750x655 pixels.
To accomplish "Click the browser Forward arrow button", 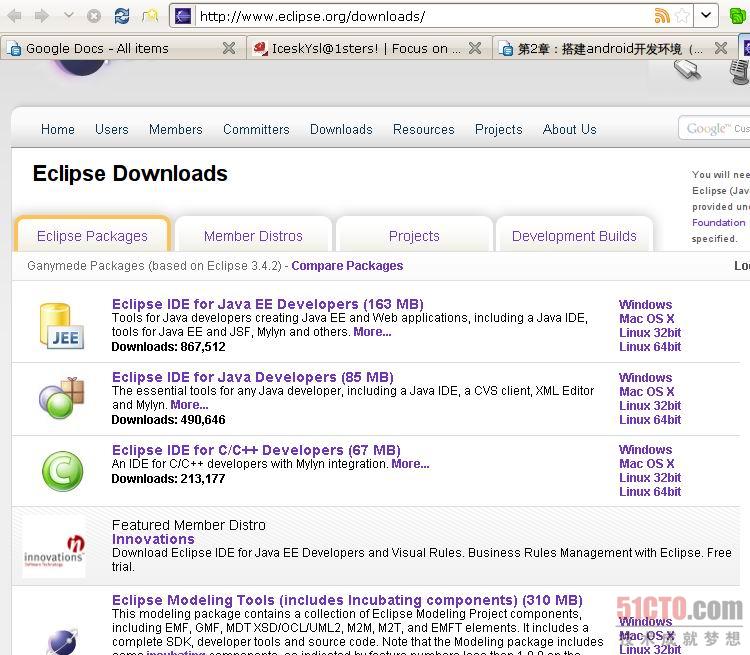I will coord(42,16).
